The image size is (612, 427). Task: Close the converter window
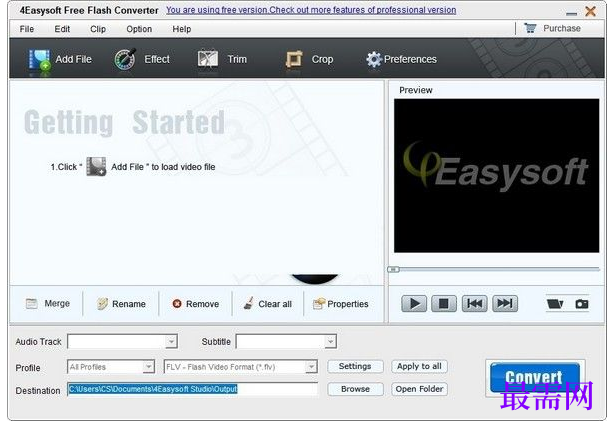point(591,11)
